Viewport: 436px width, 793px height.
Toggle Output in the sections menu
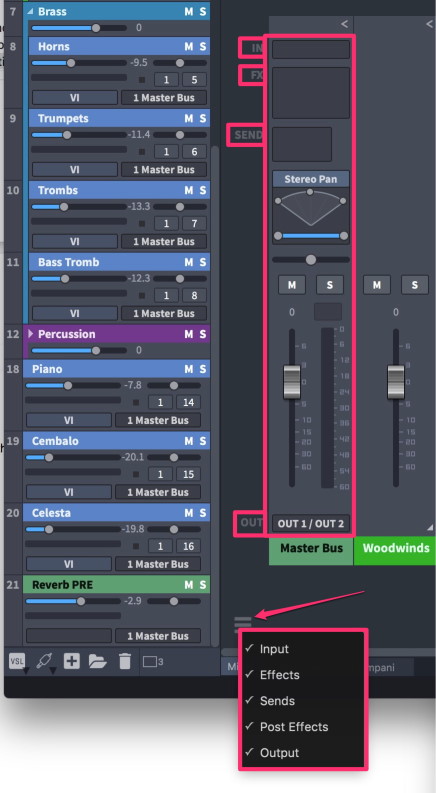coord(280,753)
